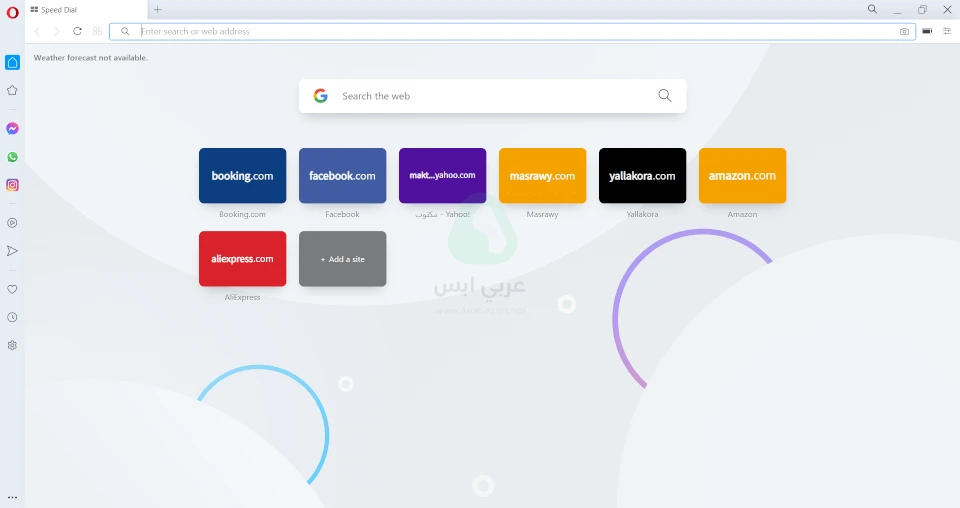This screenshot has height=508, width=960.
Task: Open the AliExpress speed dial tile
Action: pos(242,259)
